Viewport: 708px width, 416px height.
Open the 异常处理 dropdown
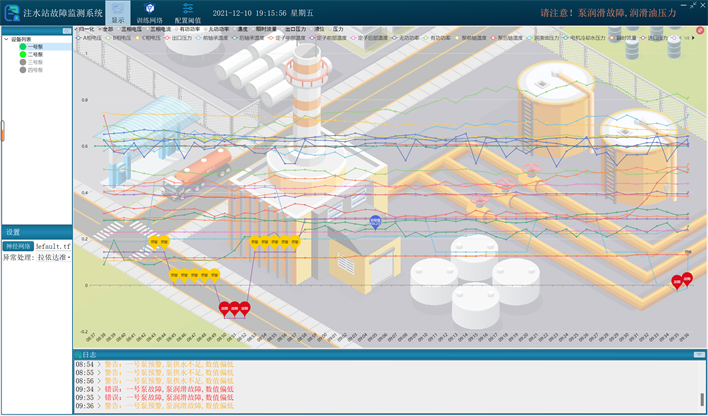tap(51, 257)
